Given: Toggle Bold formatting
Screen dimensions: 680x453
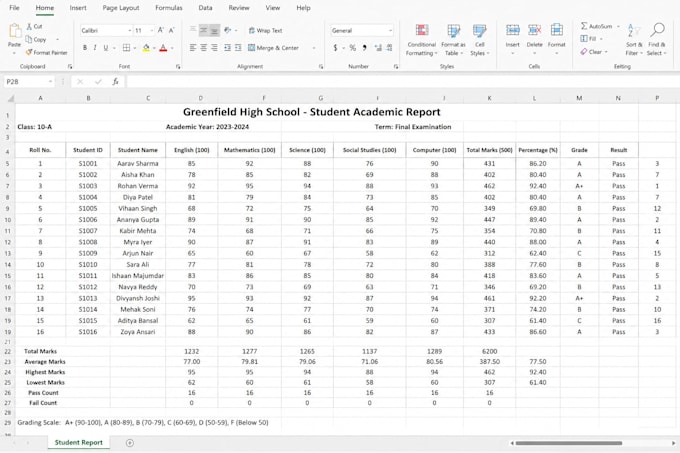Looking at the screenshot, I should pos(85,48).
